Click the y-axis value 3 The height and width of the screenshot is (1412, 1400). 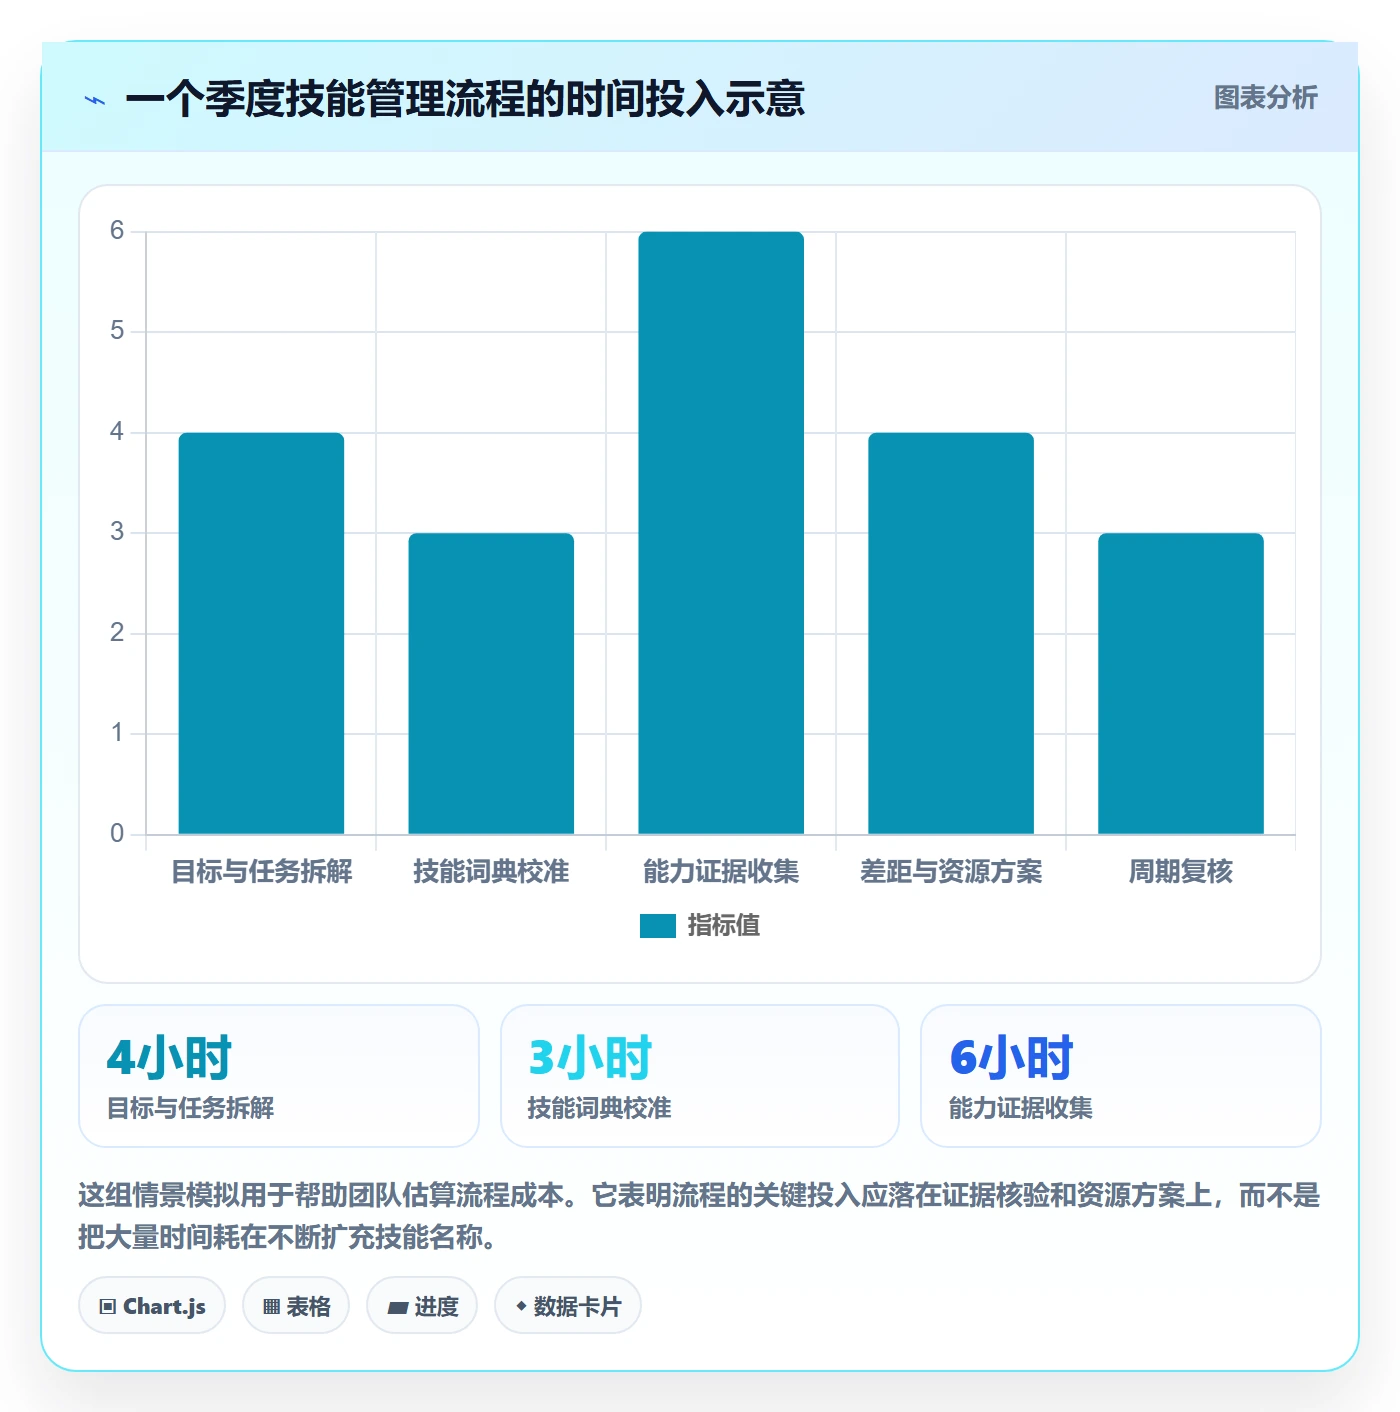117,532
